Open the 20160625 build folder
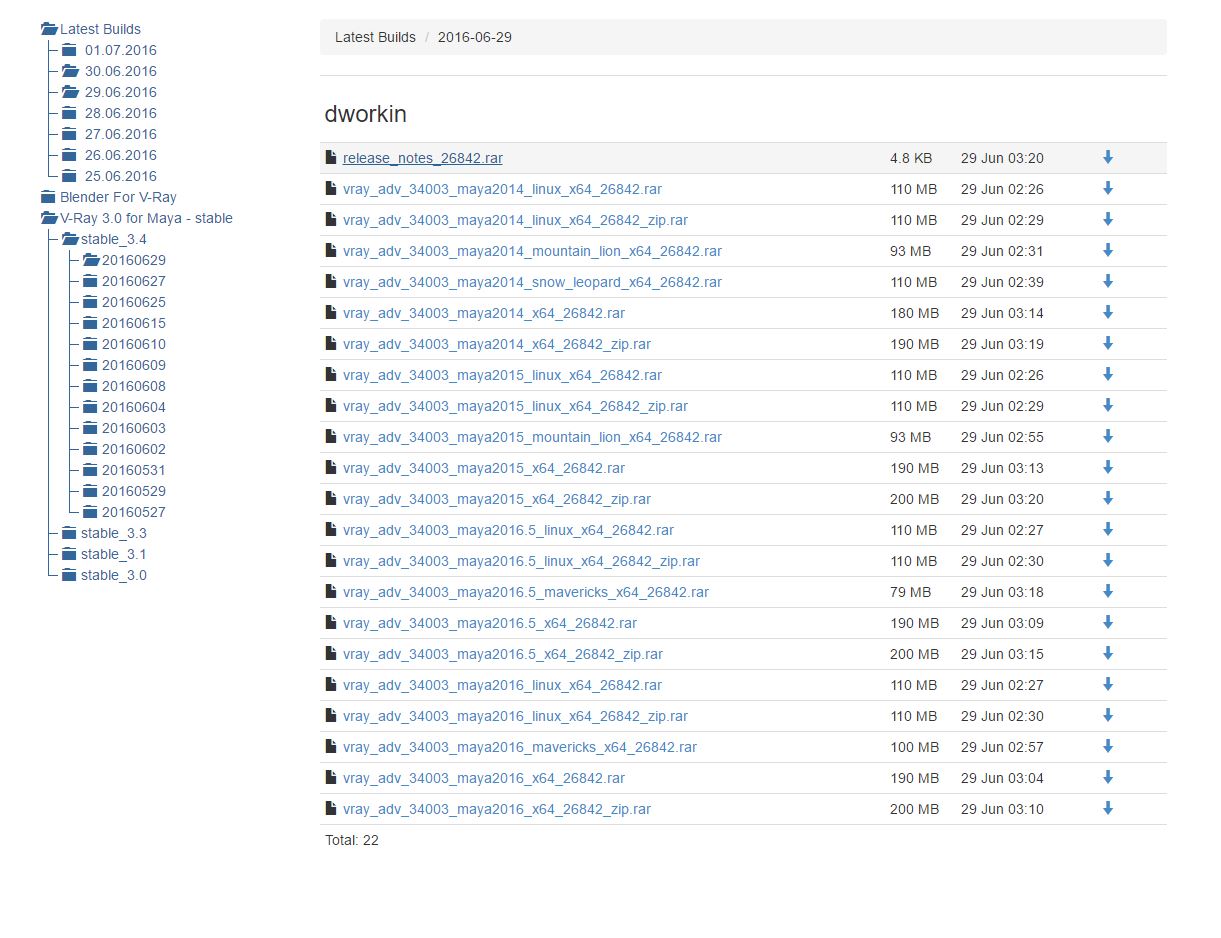This screenshot has width=1221, height=938. click(x=134, y=302)
